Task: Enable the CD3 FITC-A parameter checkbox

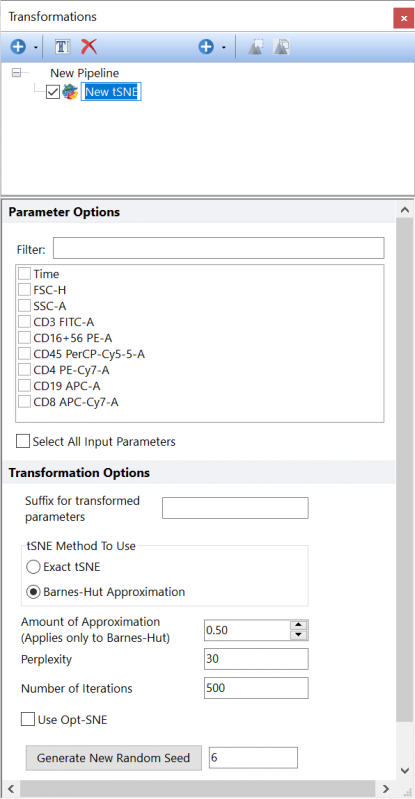Action: [24, 322]
